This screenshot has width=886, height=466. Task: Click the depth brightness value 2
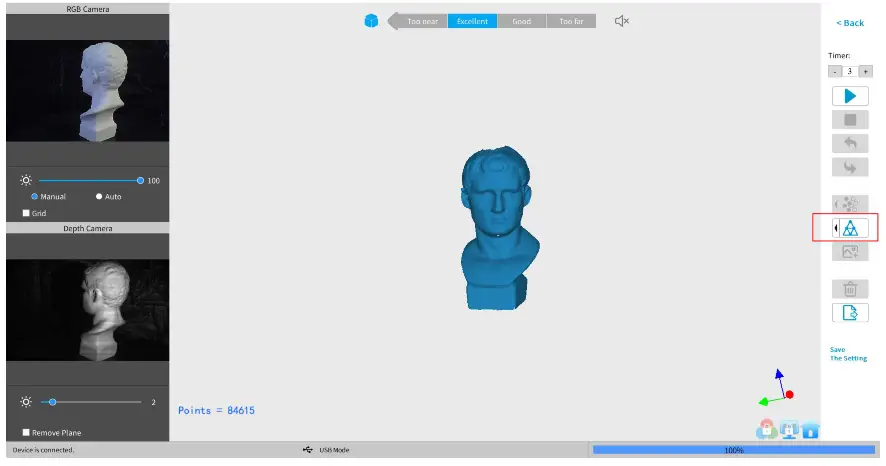(153, 402)
